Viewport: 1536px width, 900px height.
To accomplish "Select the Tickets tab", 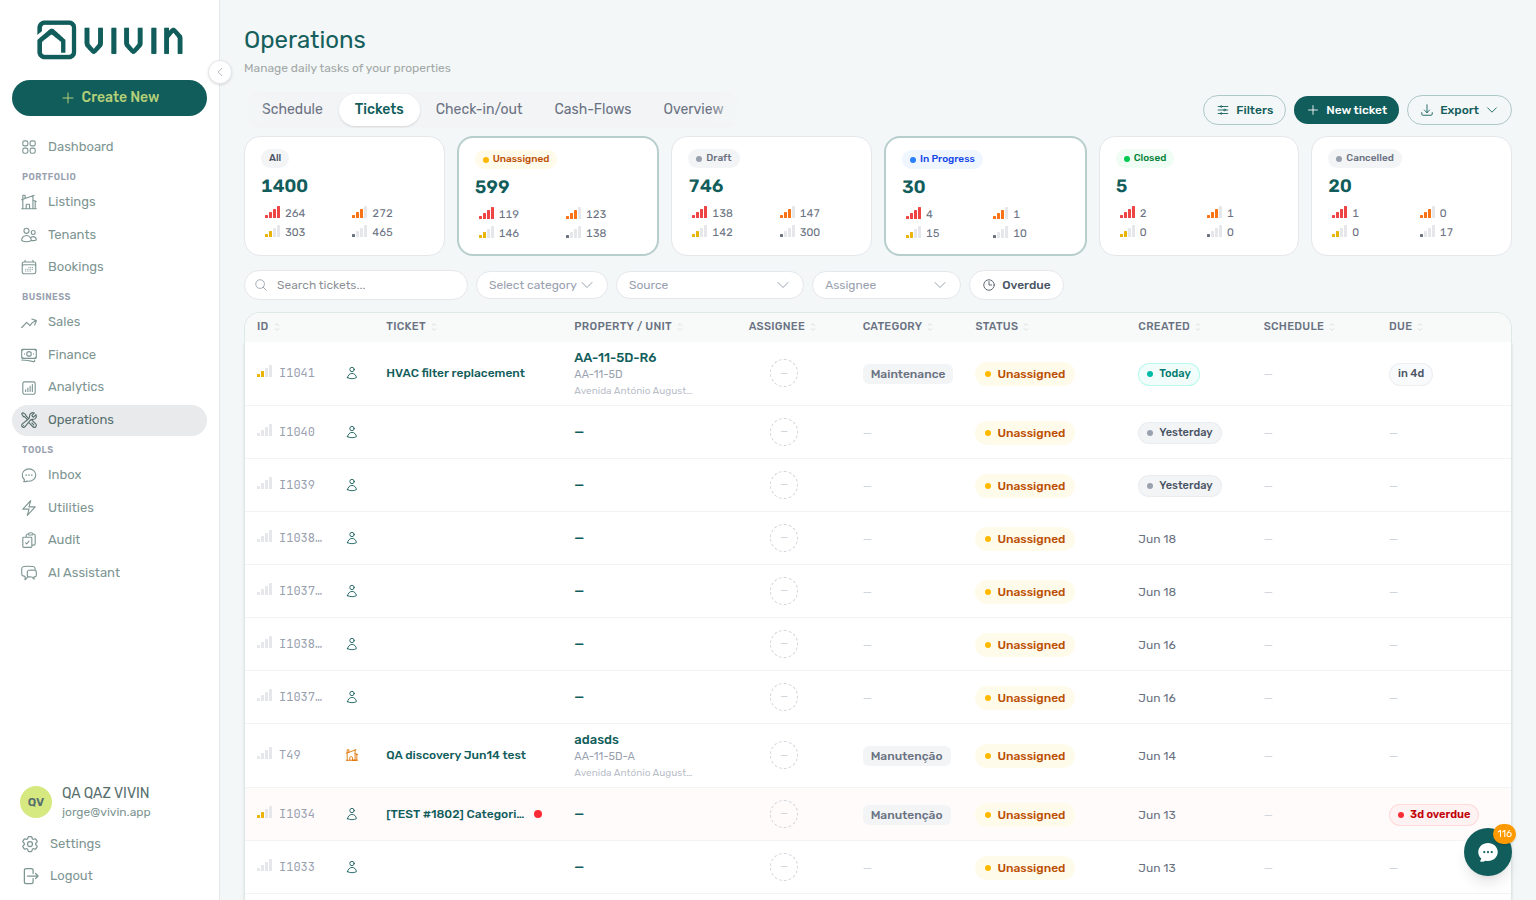I will 379,109.
